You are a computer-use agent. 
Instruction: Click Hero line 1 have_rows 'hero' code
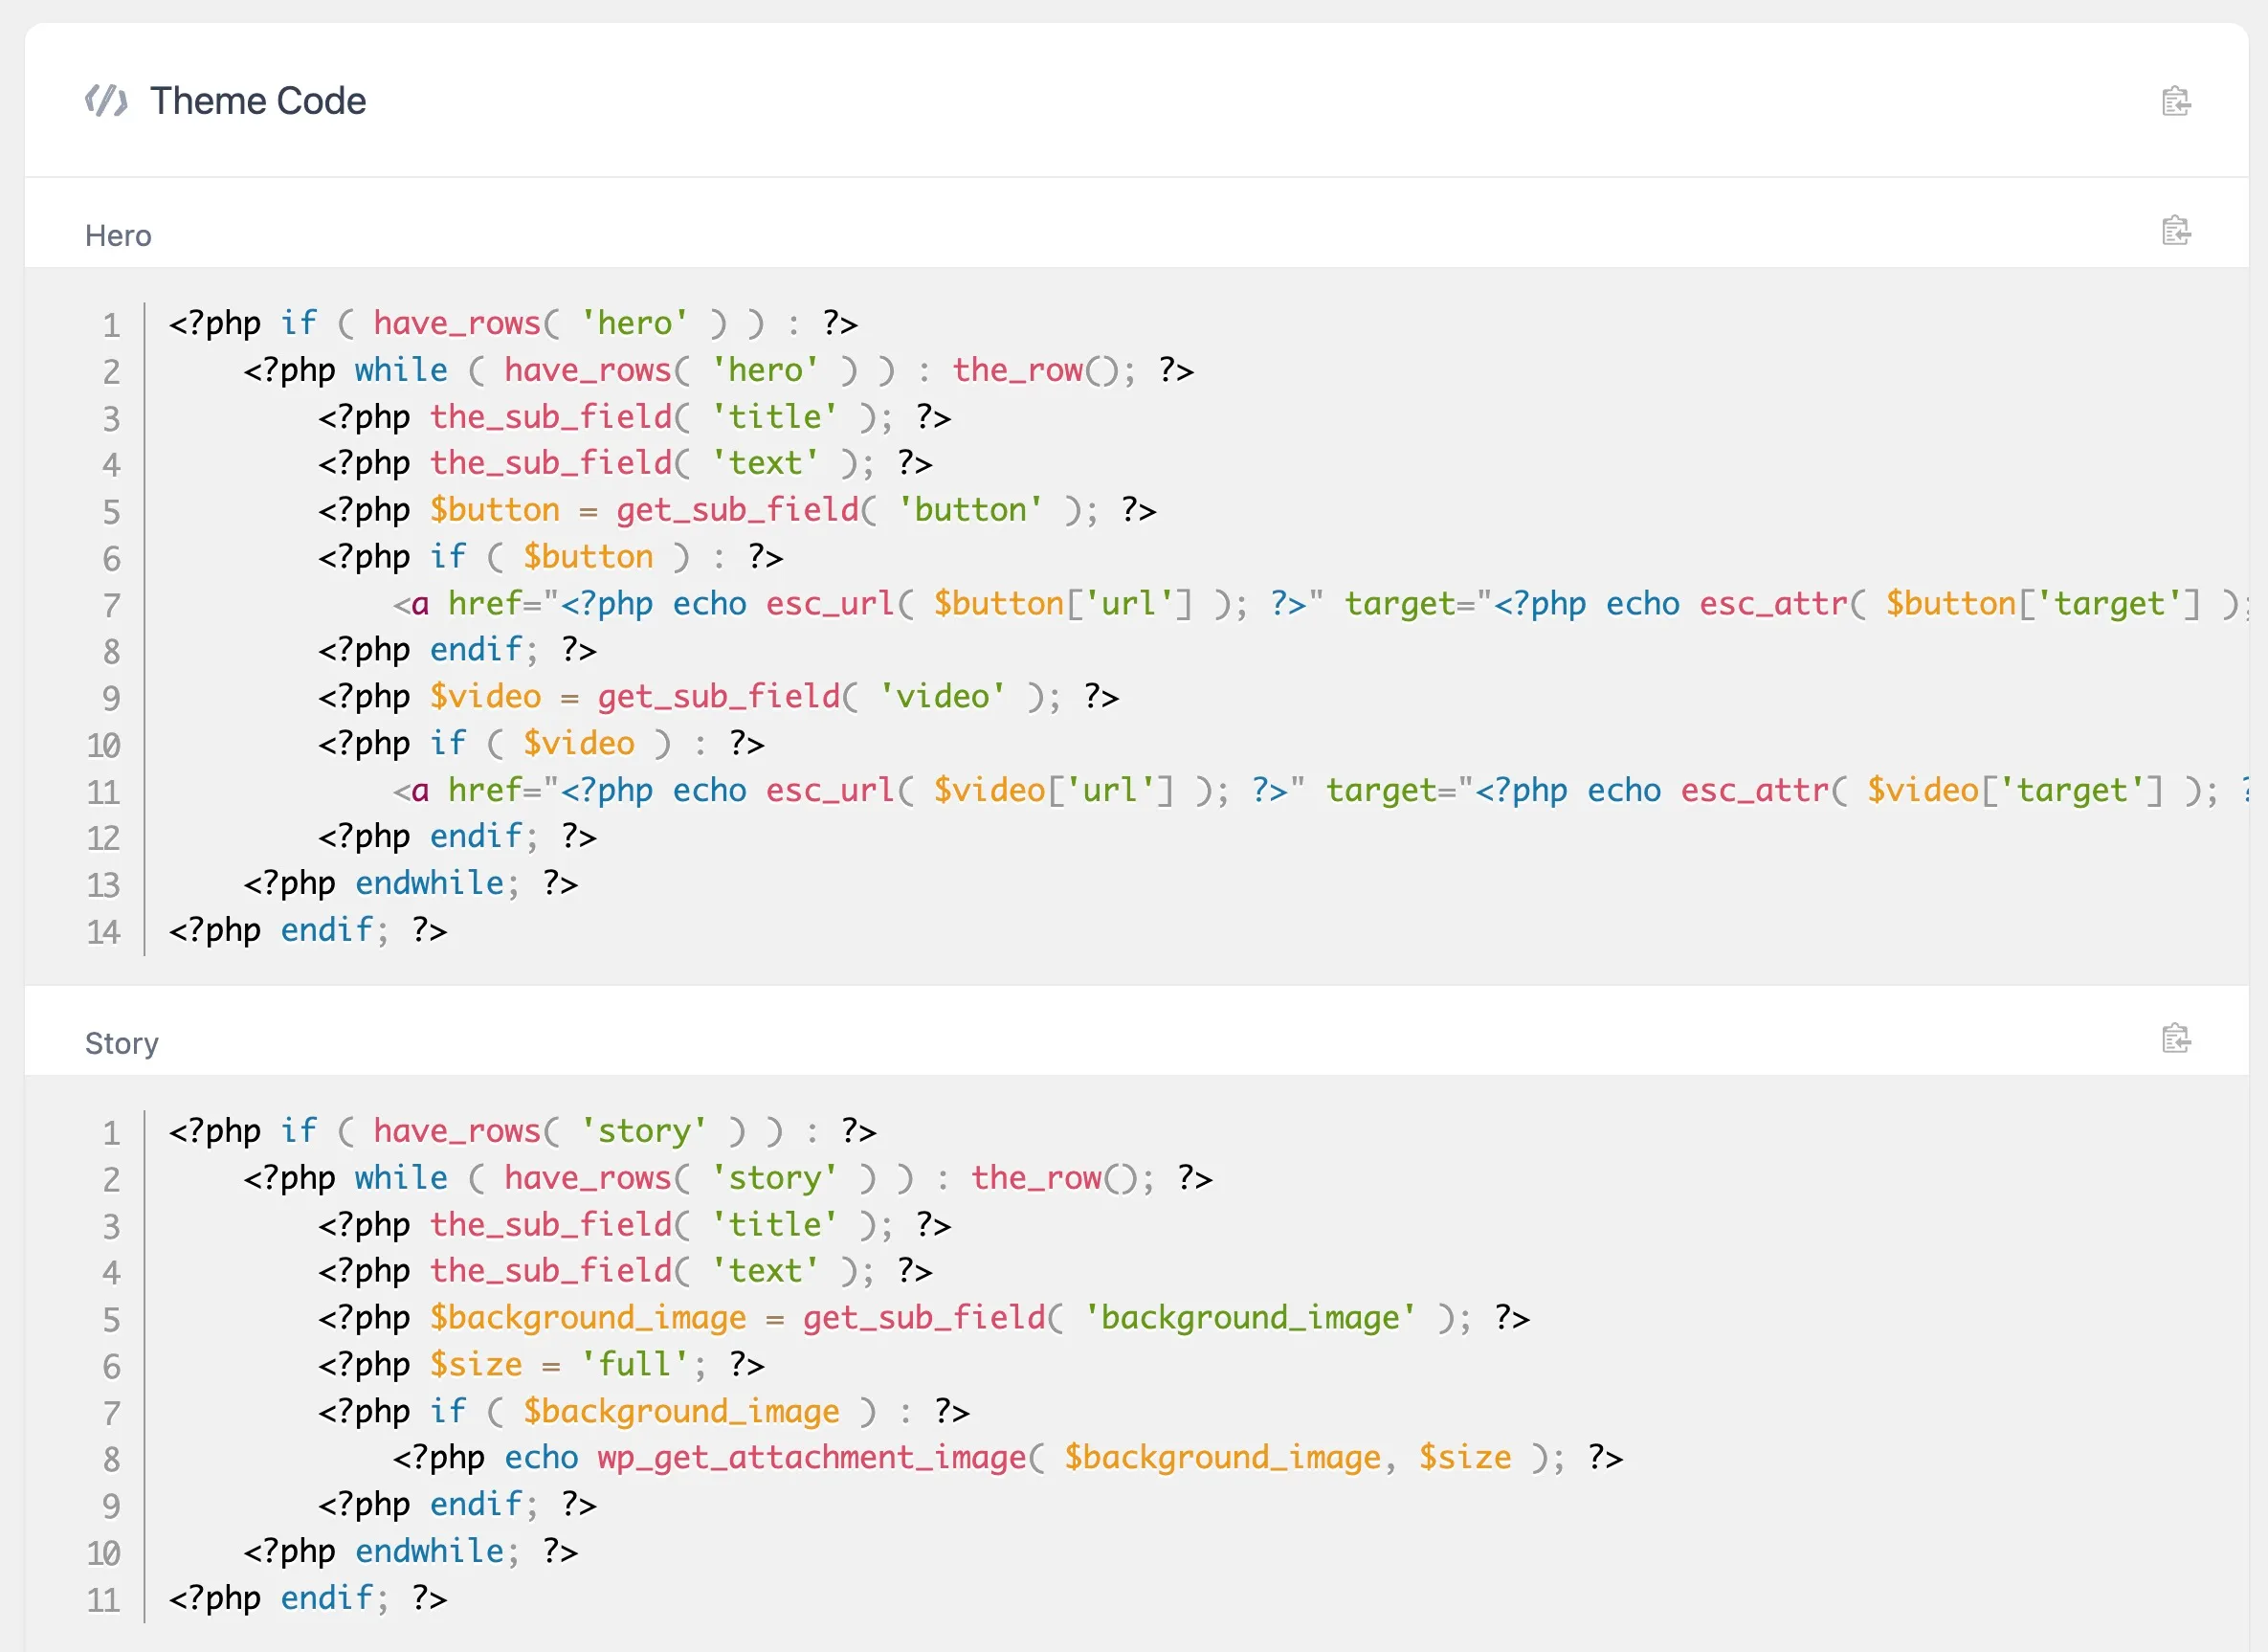click(513, 323)
